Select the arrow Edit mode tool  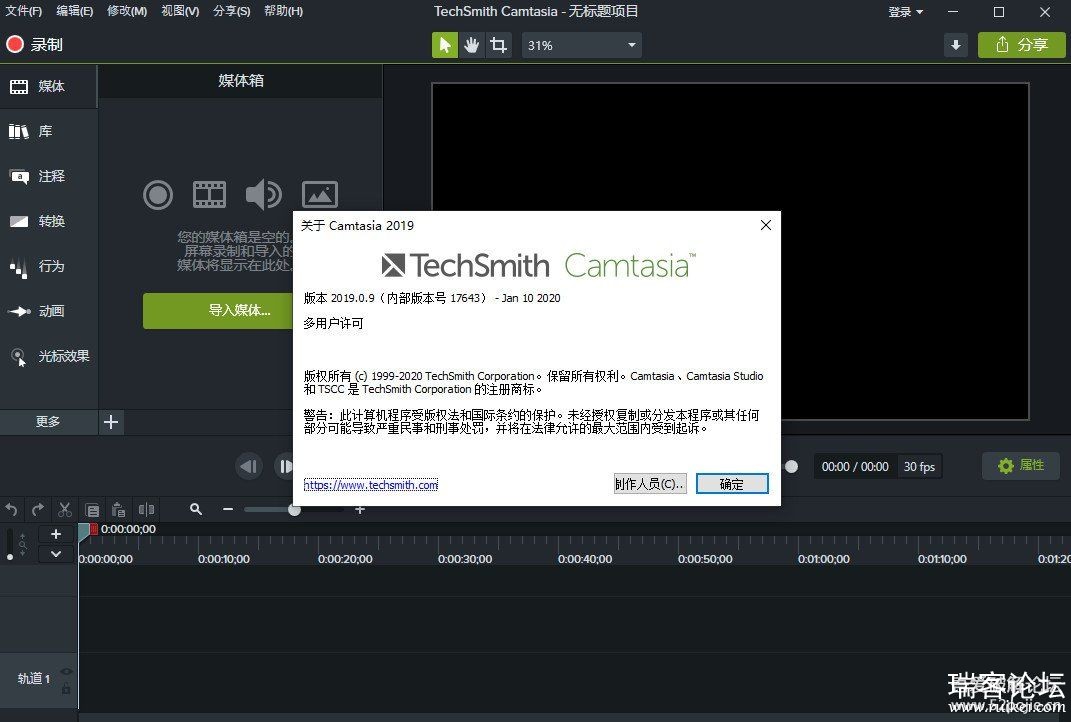click(445, 45)
